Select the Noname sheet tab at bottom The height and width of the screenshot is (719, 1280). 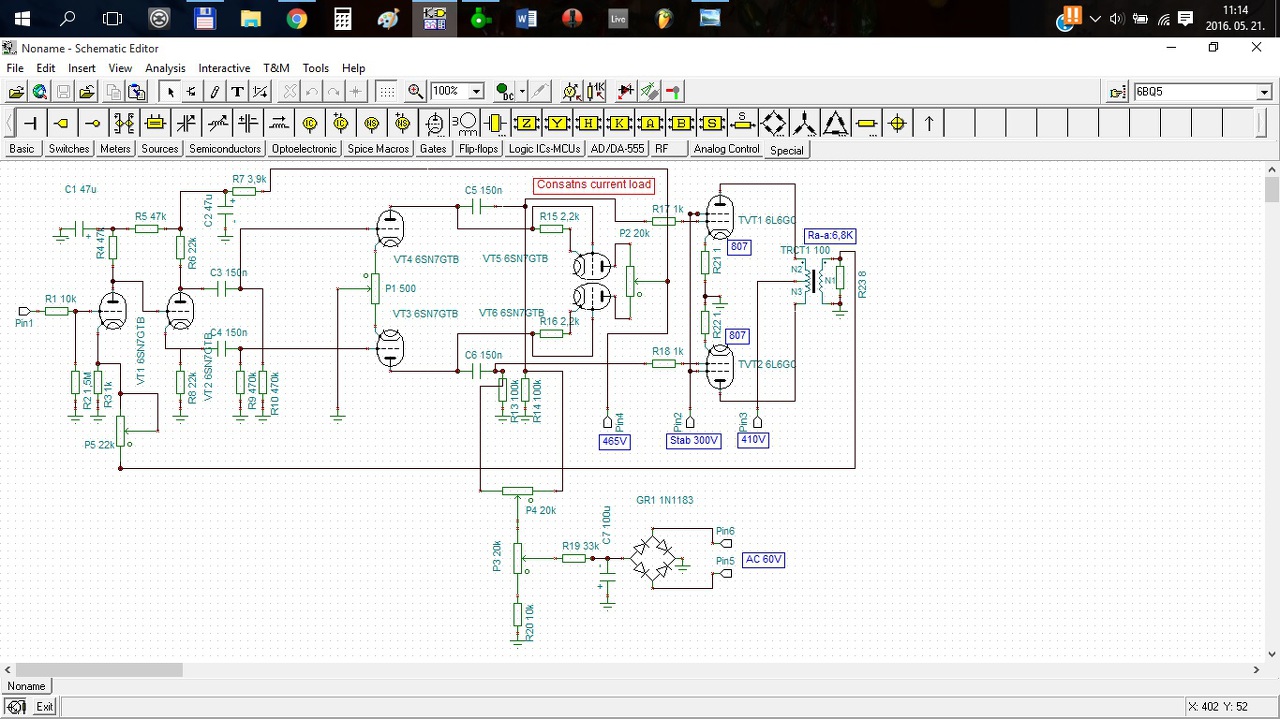pyautogui.click(x=26, y=686)
